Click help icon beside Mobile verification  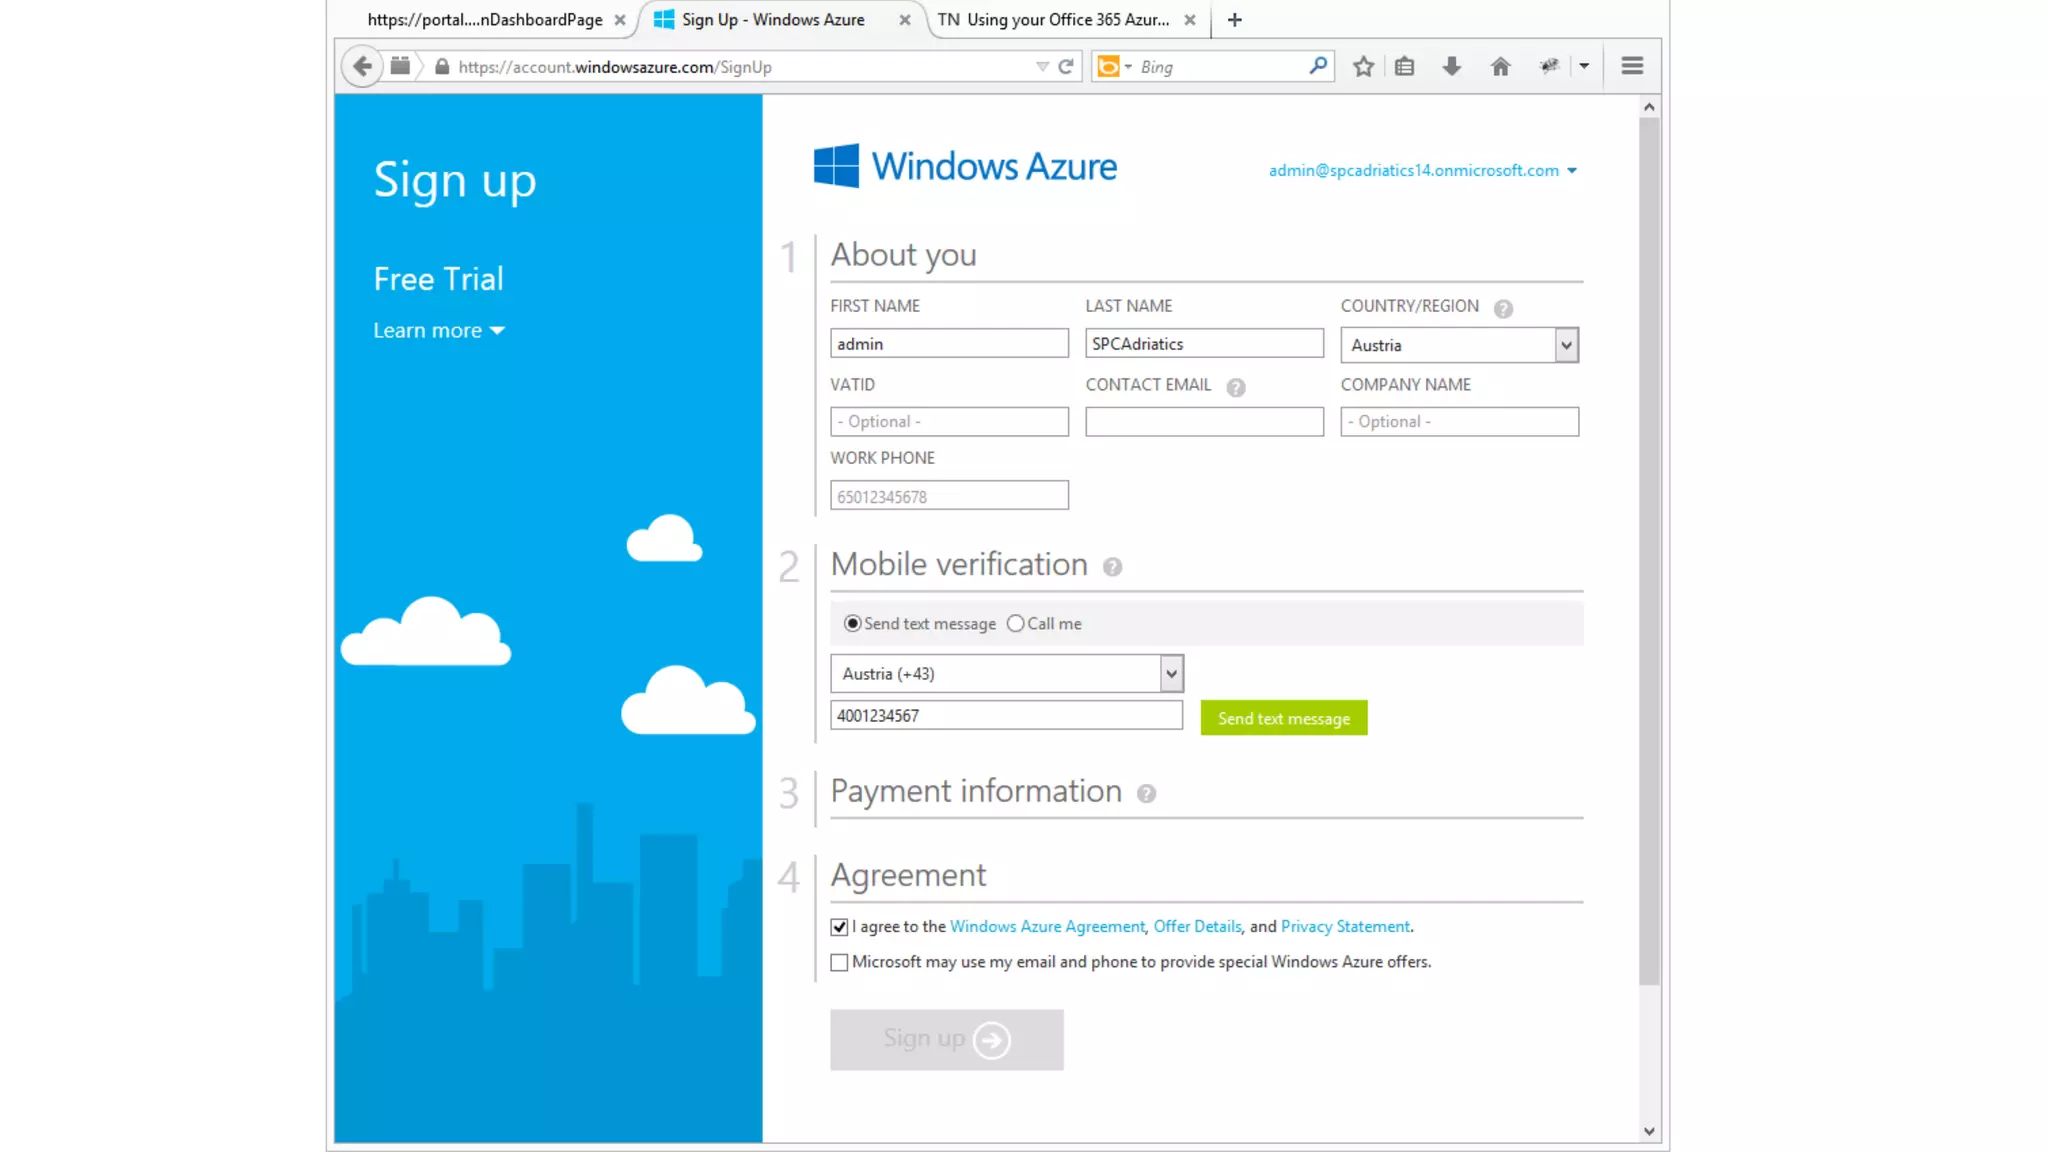point(1112,567)
